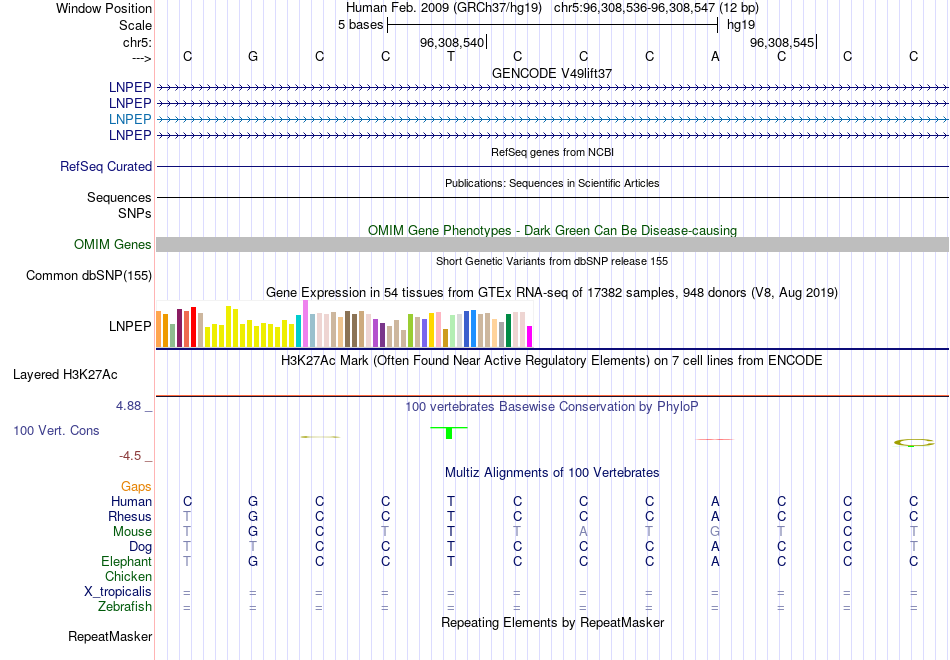Select the Mouse alignment row label
Image resolution: width=950 pixels, height=660 pixels.
point(132,532)
